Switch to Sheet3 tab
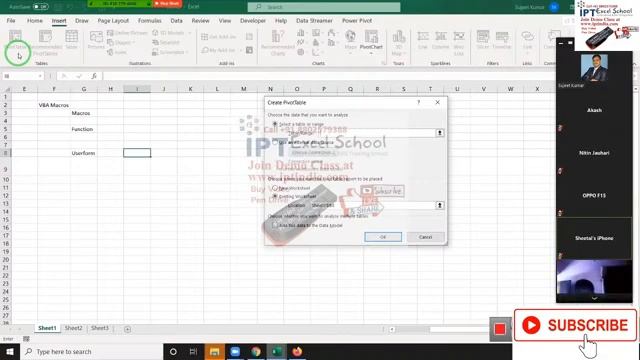The width and height of the screenshot is (640, 360). [x=100, y=328]
